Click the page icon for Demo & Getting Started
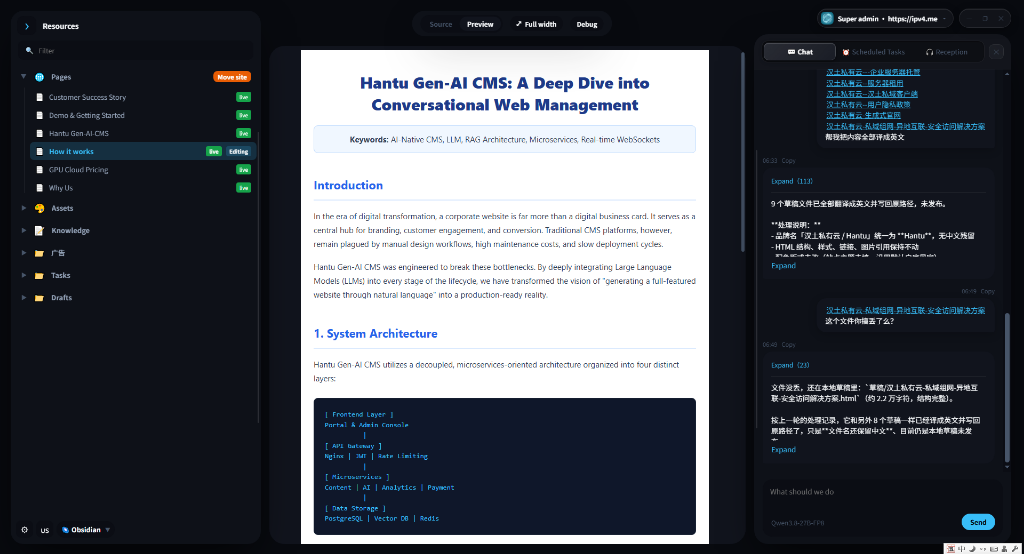 pos(40,116)
